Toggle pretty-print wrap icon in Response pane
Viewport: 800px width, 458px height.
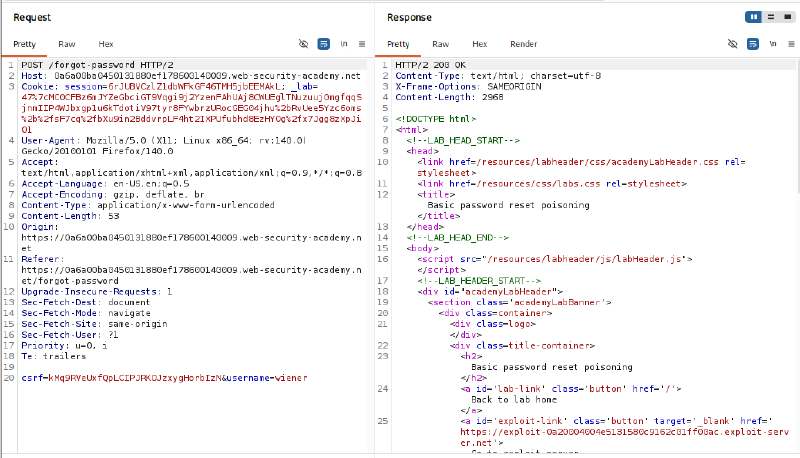coord(753,44)
